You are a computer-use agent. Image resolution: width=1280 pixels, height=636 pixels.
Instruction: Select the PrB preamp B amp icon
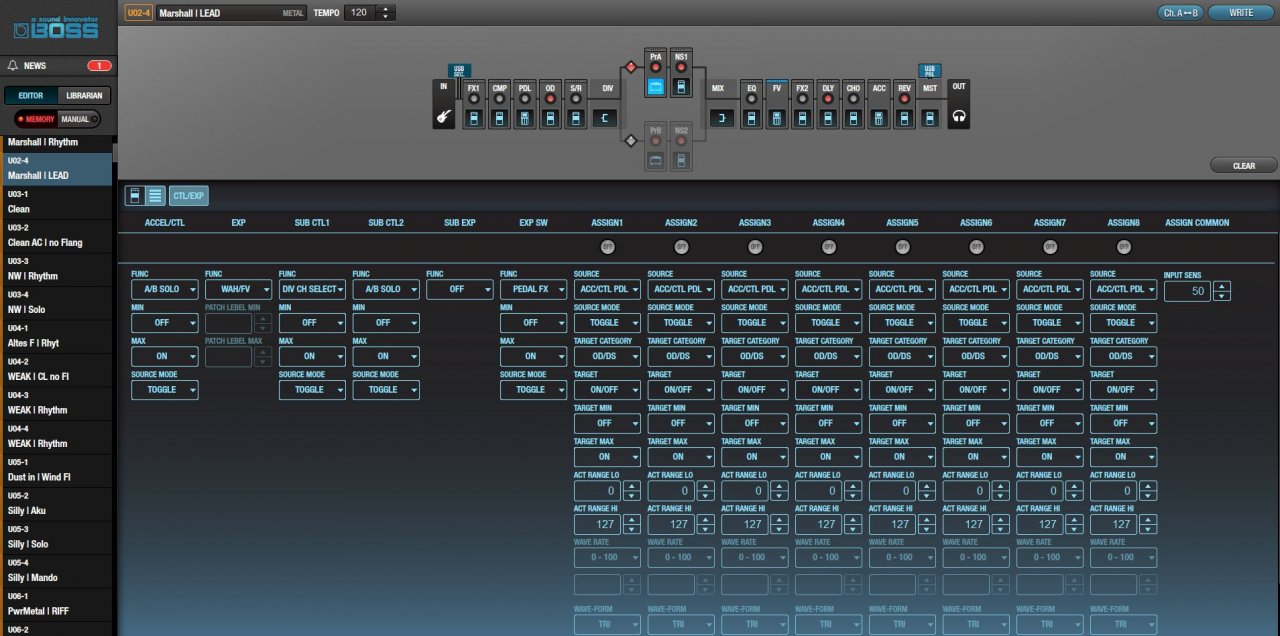coord(656,160)
